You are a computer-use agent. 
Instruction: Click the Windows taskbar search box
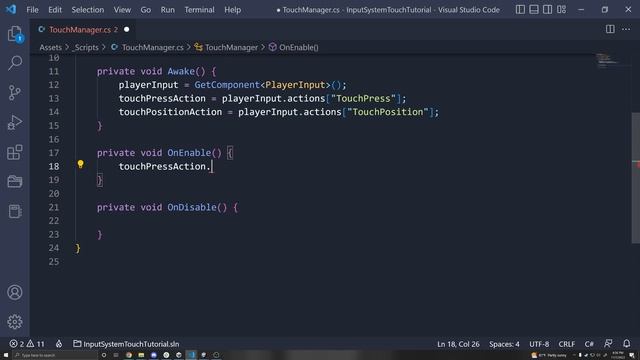(55, 355)
